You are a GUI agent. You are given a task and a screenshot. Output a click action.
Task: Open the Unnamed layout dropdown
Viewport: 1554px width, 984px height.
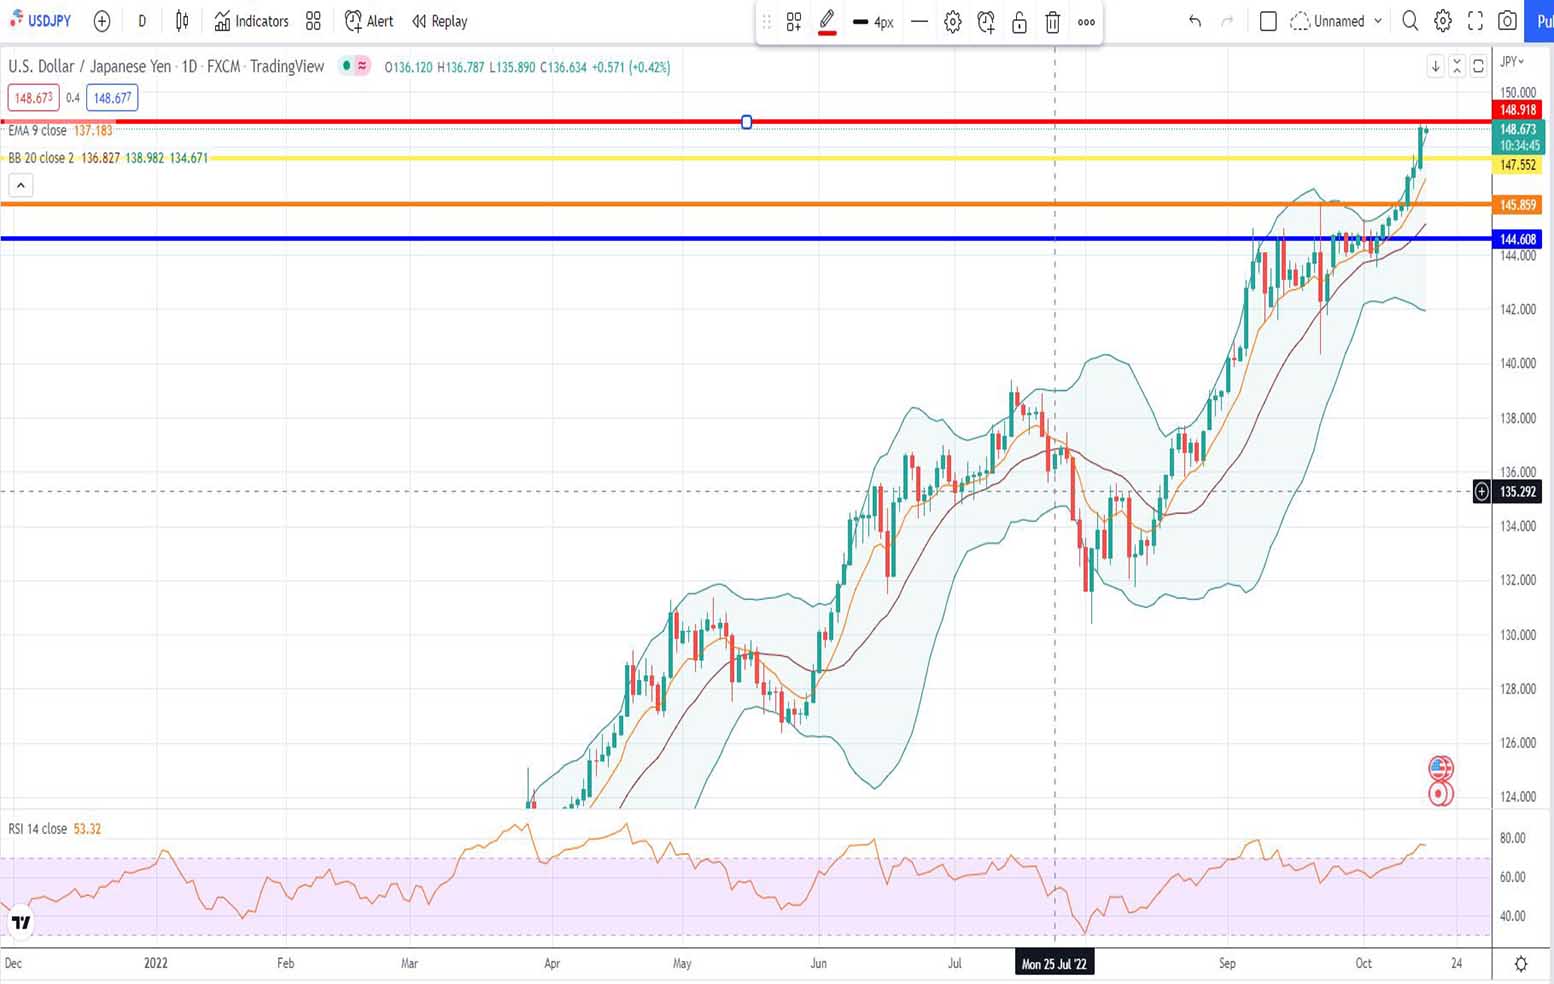tap(1337, 21)
